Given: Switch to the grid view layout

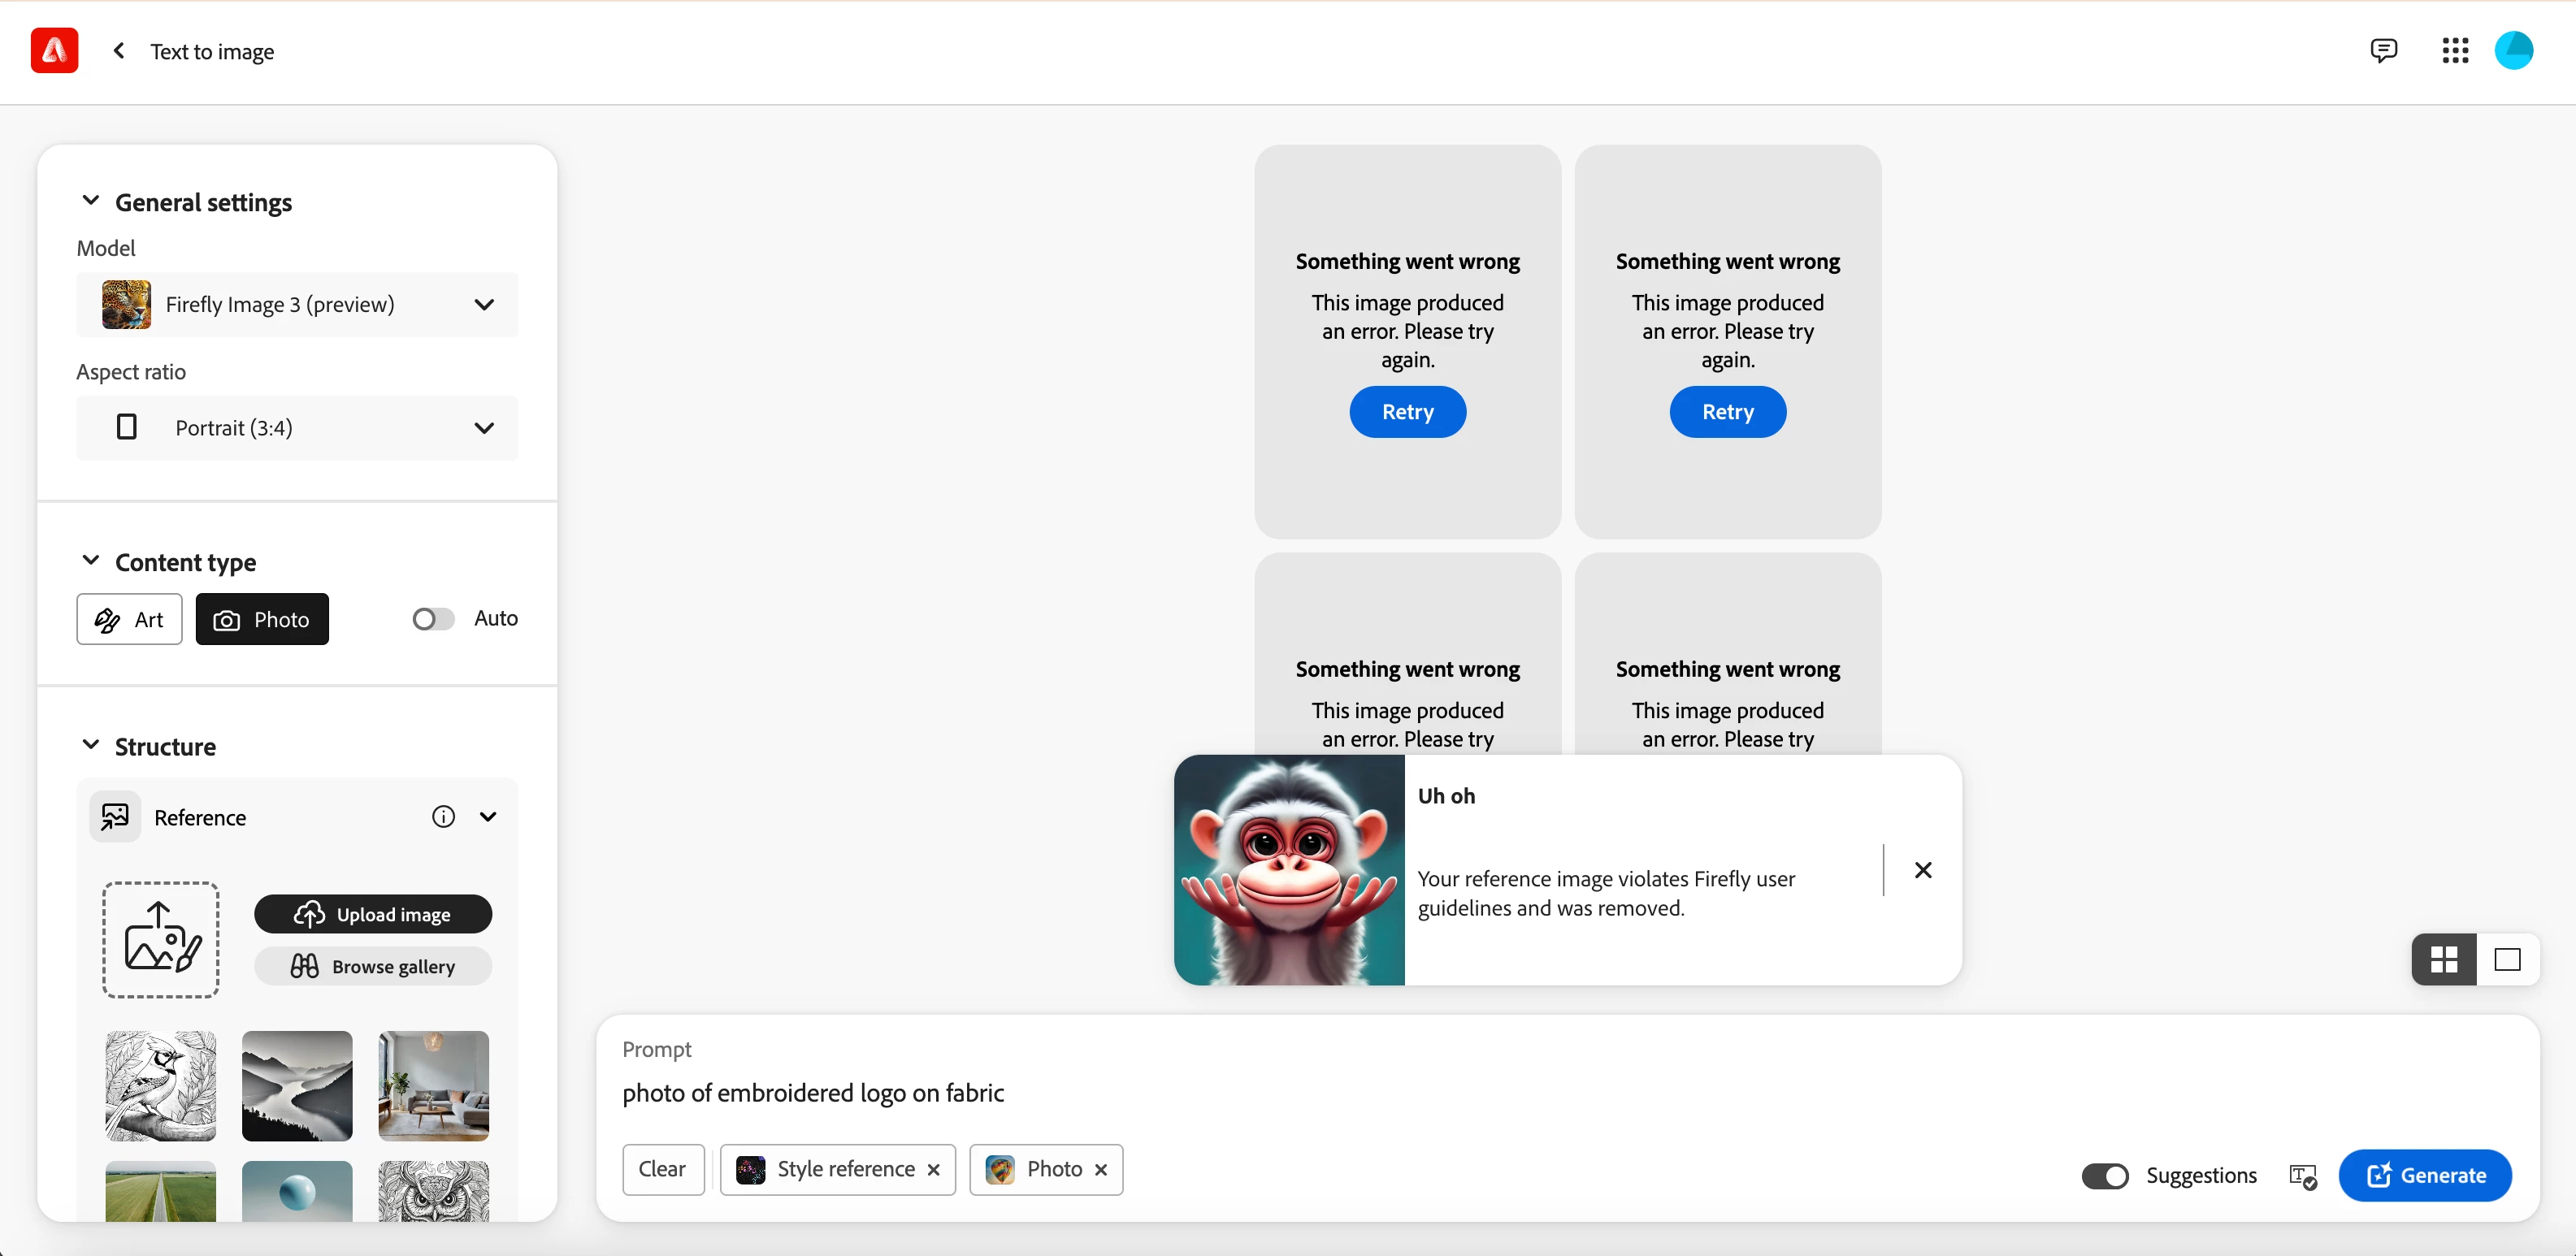Looking at the screenshot, I should (2444, 960).
